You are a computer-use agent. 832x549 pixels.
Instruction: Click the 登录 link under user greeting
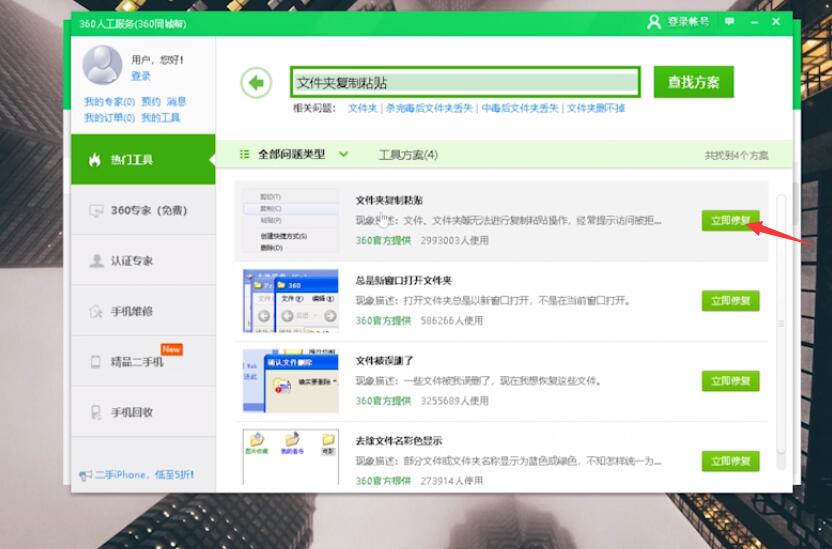(141, 76)
